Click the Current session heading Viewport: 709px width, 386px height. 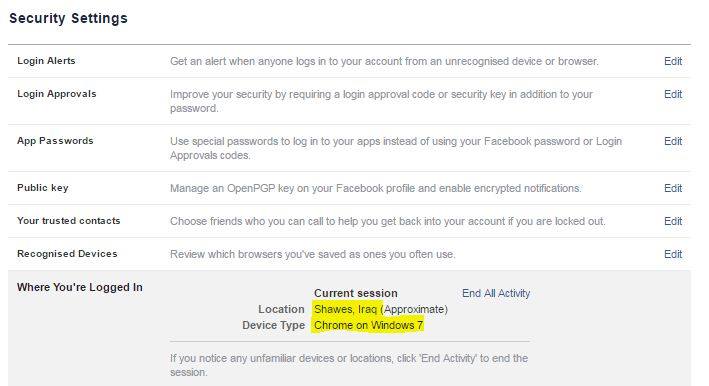click(355, 293)
